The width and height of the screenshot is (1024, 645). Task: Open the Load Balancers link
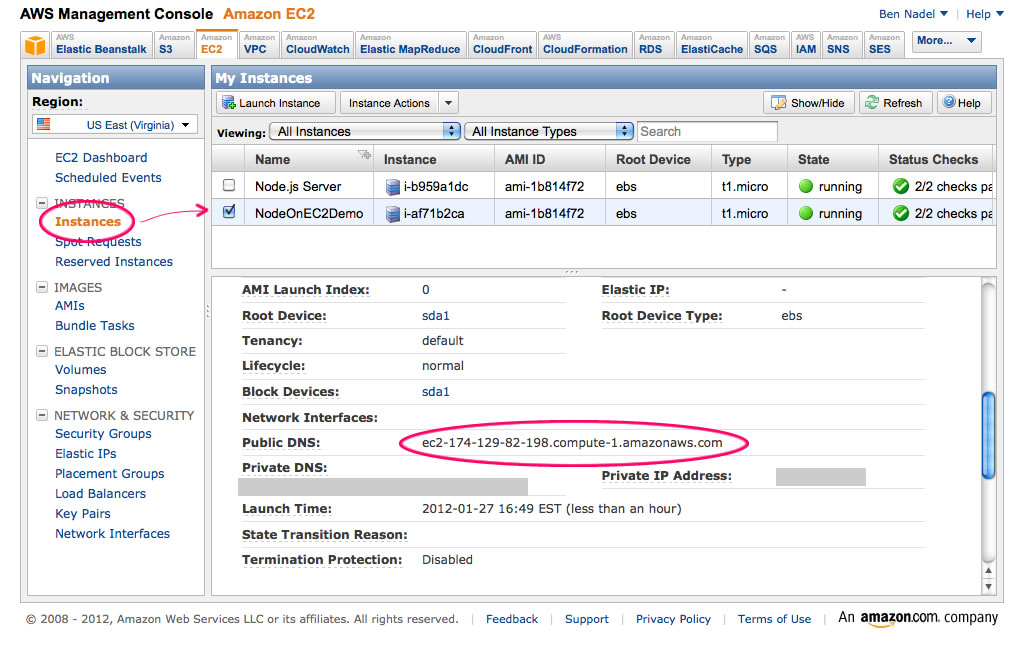(x=101, y=494)
